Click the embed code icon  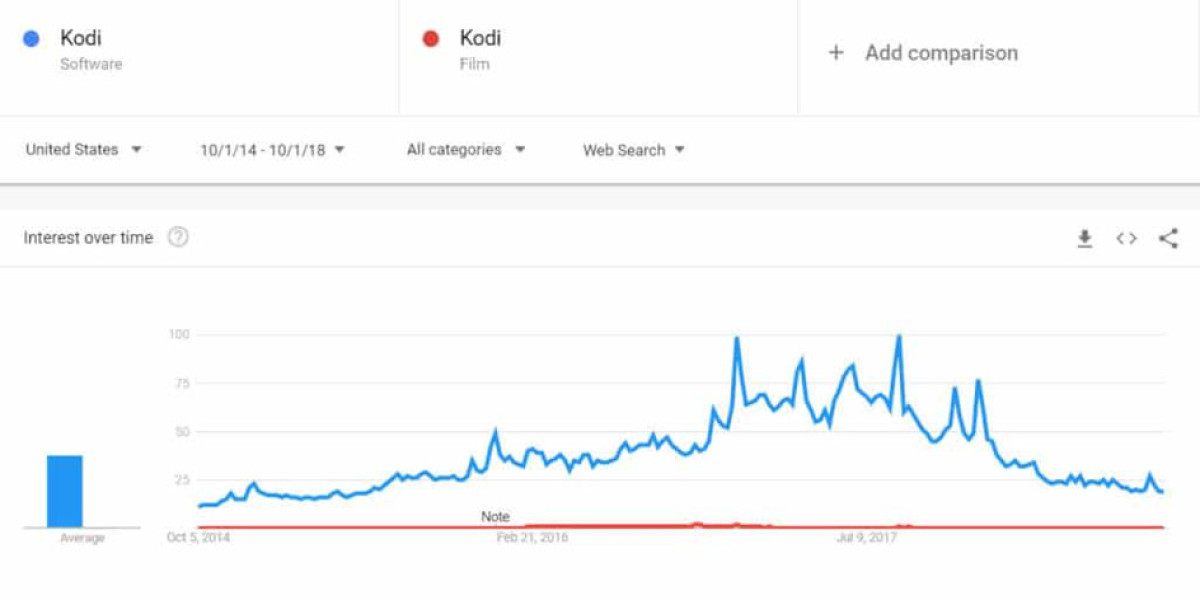[1127, 238]
